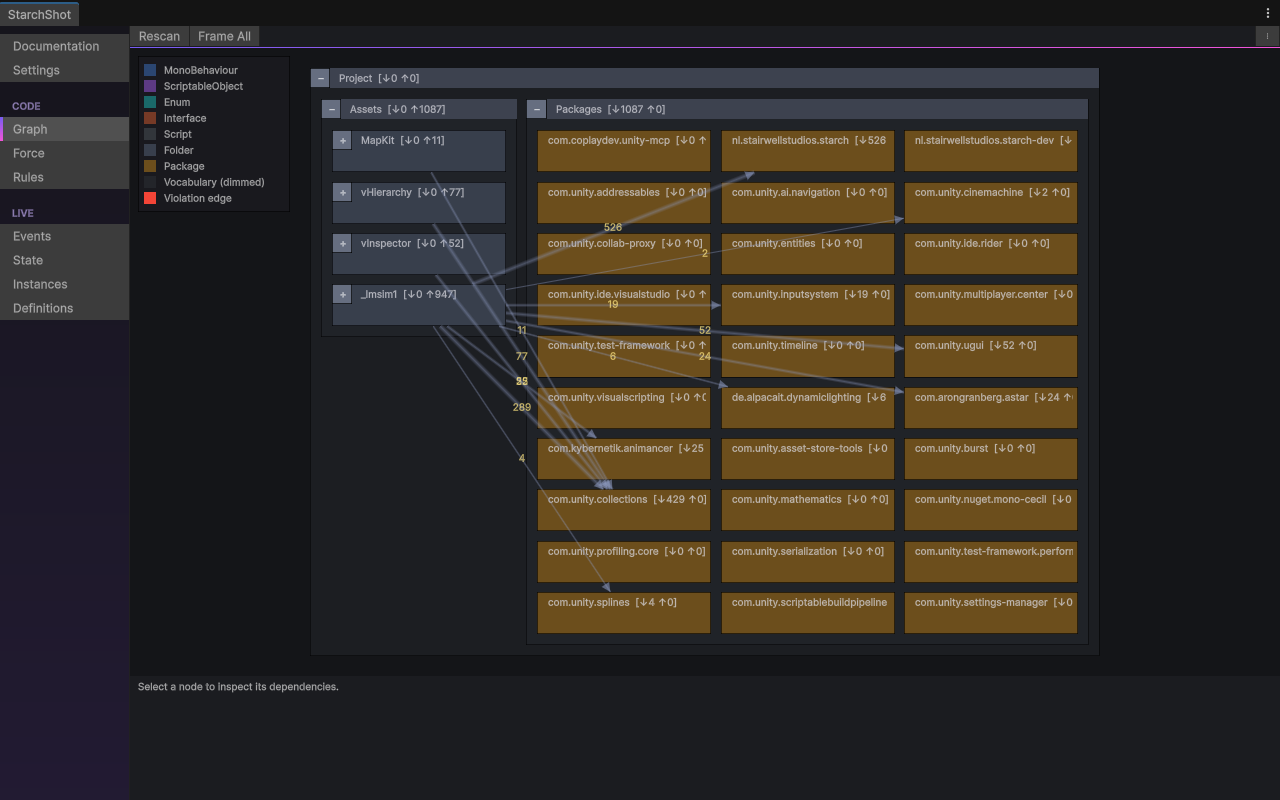Click the Frame All button
The image size is (1280, 800).
point(224,36)
